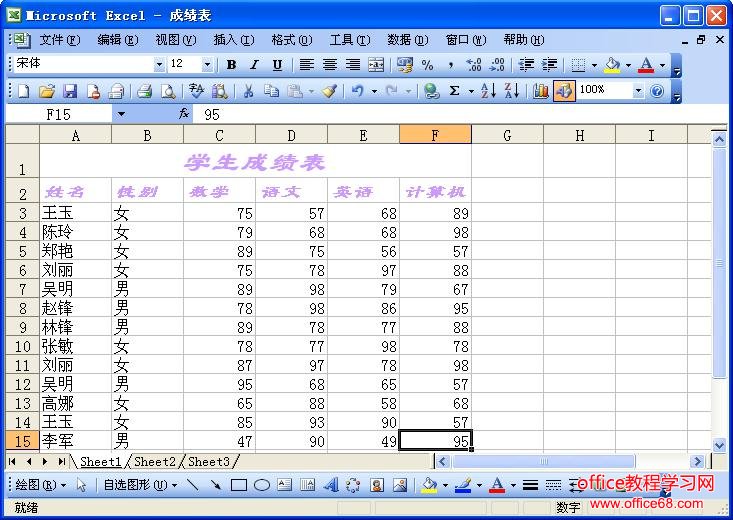Screen dimensions: 733x520
Task: Apply percent style to cell
Action: [x=427, y=65]
